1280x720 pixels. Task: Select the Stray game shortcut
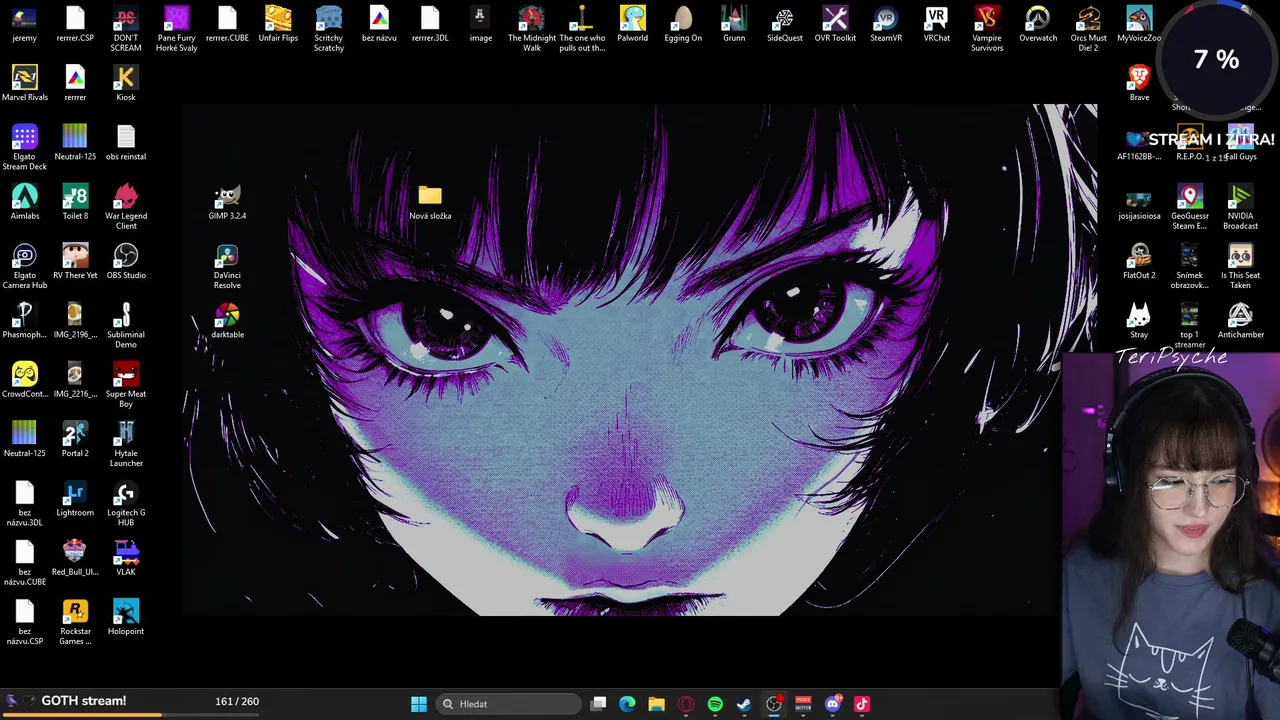tap(1139, 320)
